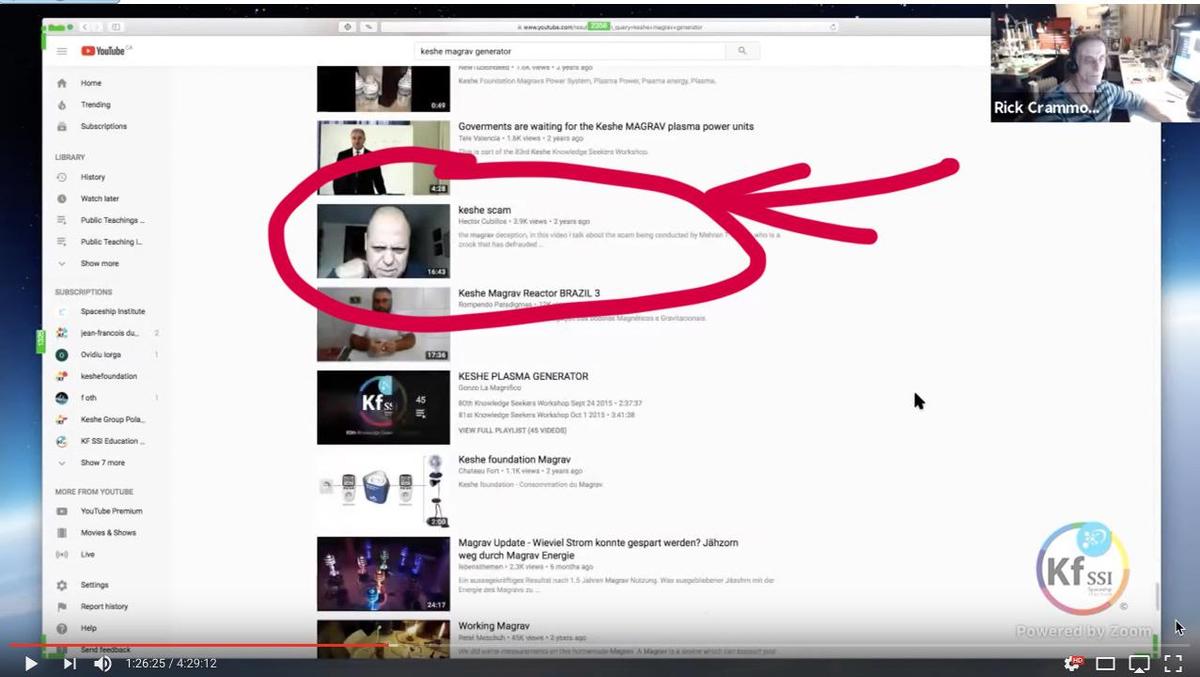The image size is (1200, 677).
Task: Cast the video with the TV icon
Action: pos(1139,663)
